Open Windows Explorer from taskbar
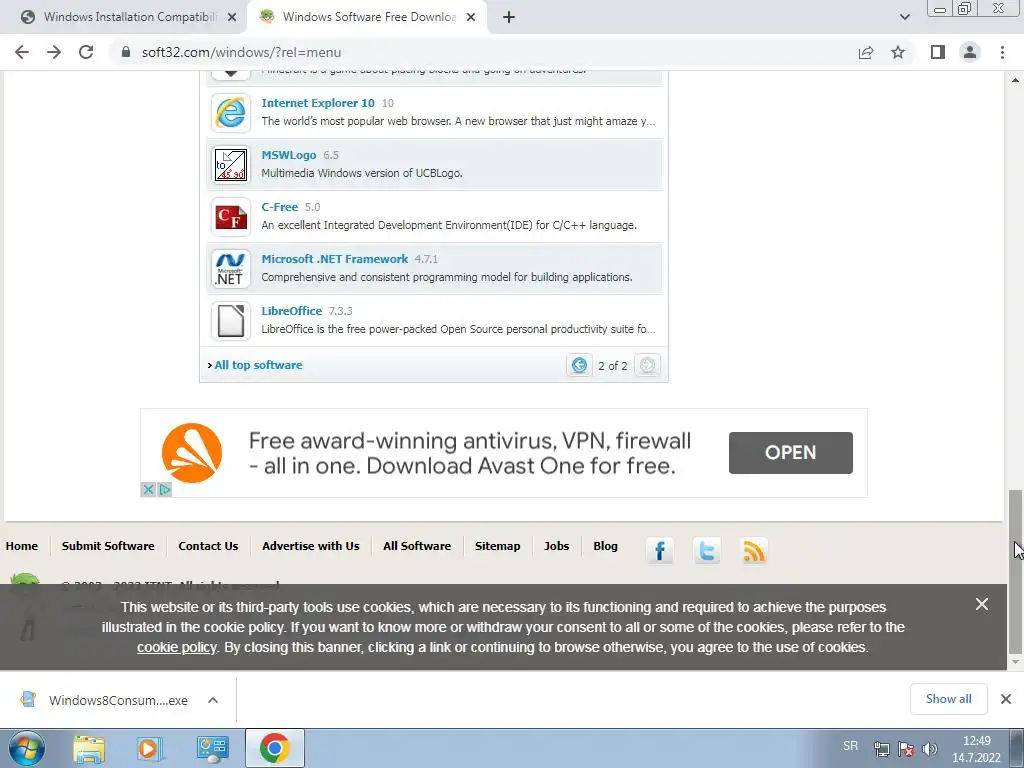The height and width of the screenshot is (768, 1024). pos(89,748)
